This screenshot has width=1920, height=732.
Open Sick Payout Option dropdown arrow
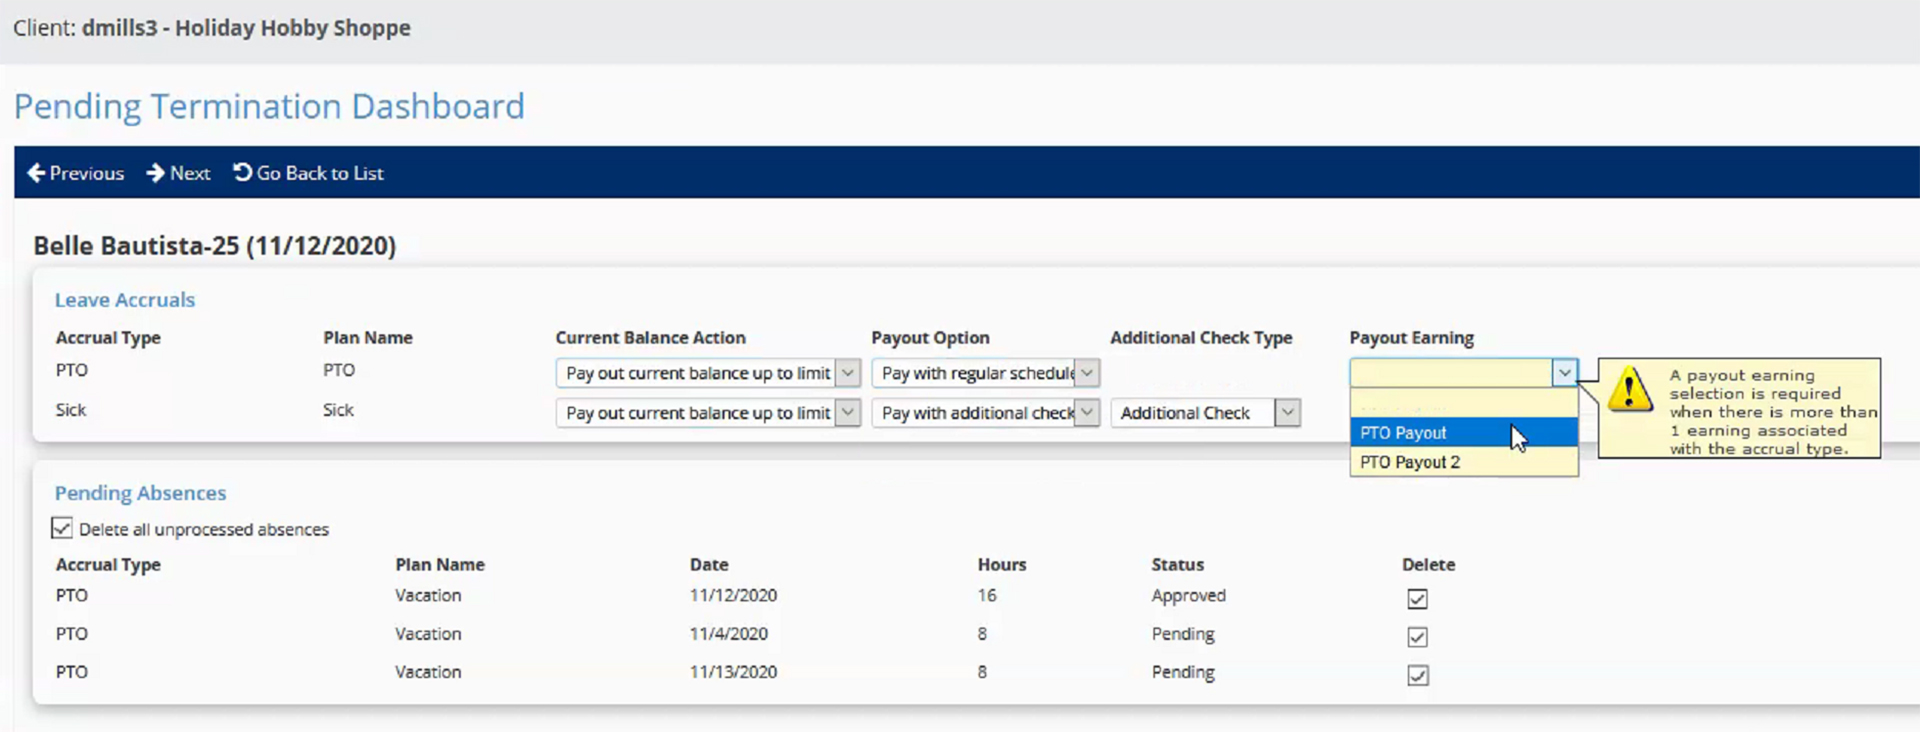point(1087,413)
